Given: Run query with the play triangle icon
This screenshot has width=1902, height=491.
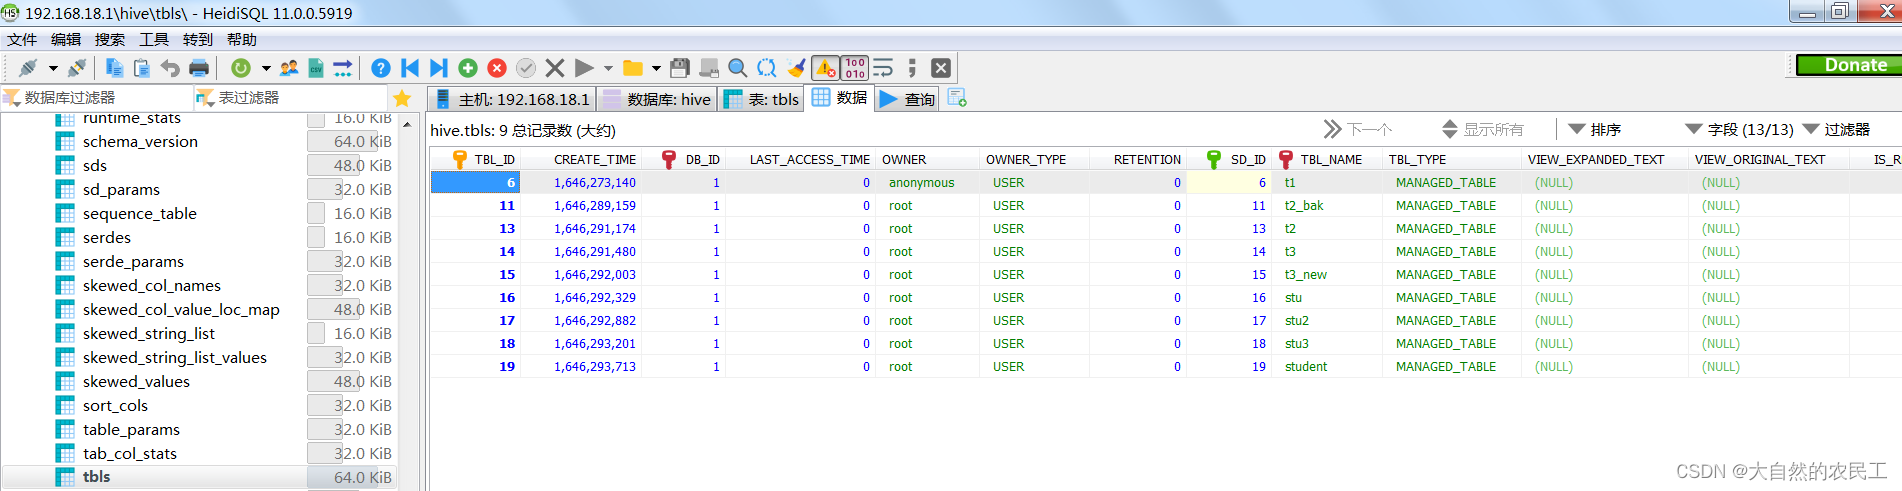Looking at the screenshot, I should (584, 68).
